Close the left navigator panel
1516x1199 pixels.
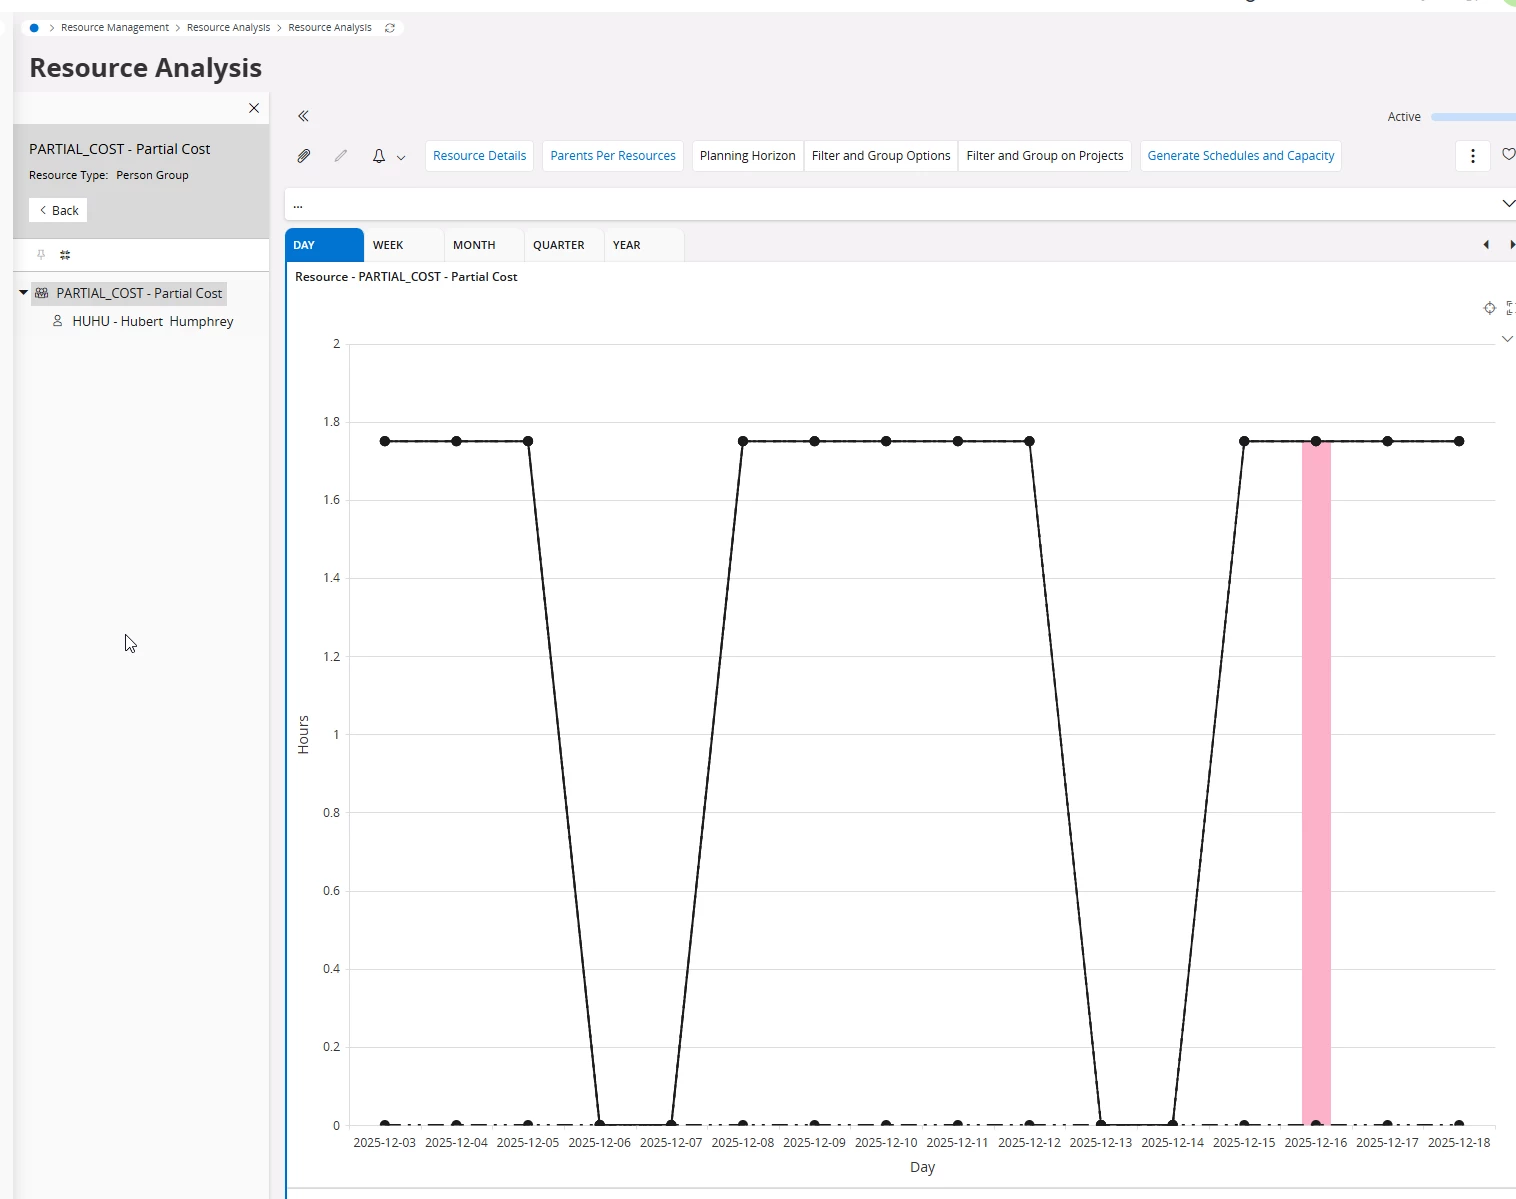pos(254,108)
